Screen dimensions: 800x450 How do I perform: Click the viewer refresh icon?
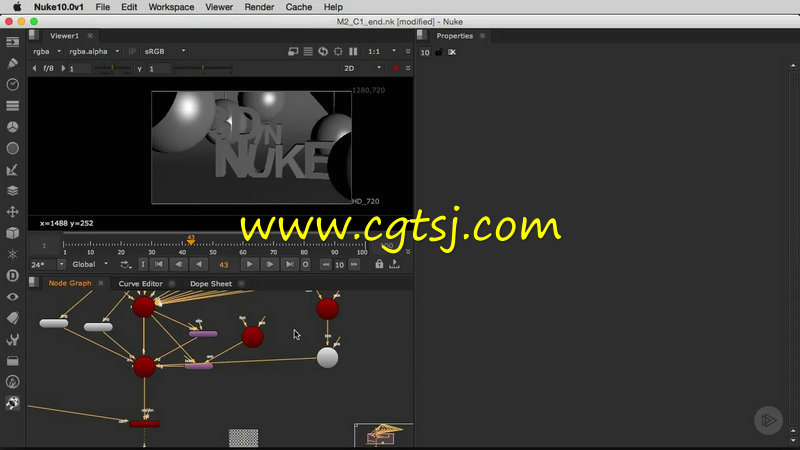[x=323, y=52]
